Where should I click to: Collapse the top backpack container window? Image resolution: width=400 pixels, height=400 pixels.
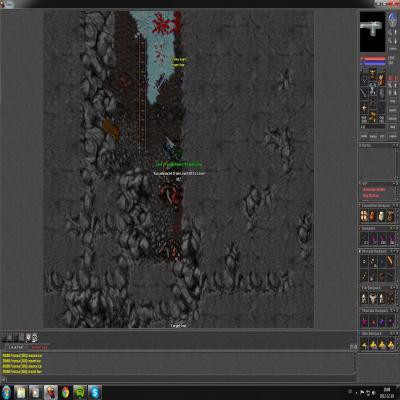394,206
